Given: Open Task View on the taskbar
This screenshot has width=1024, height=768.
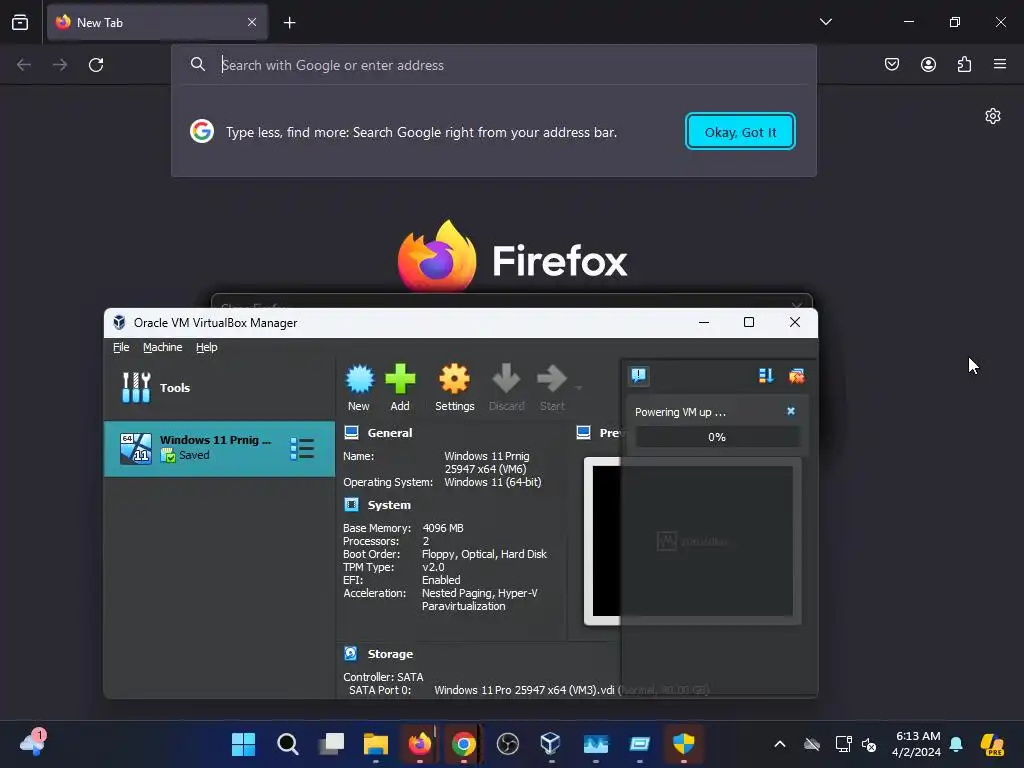Looking at the screenshot, I should (x=331, y=744).
